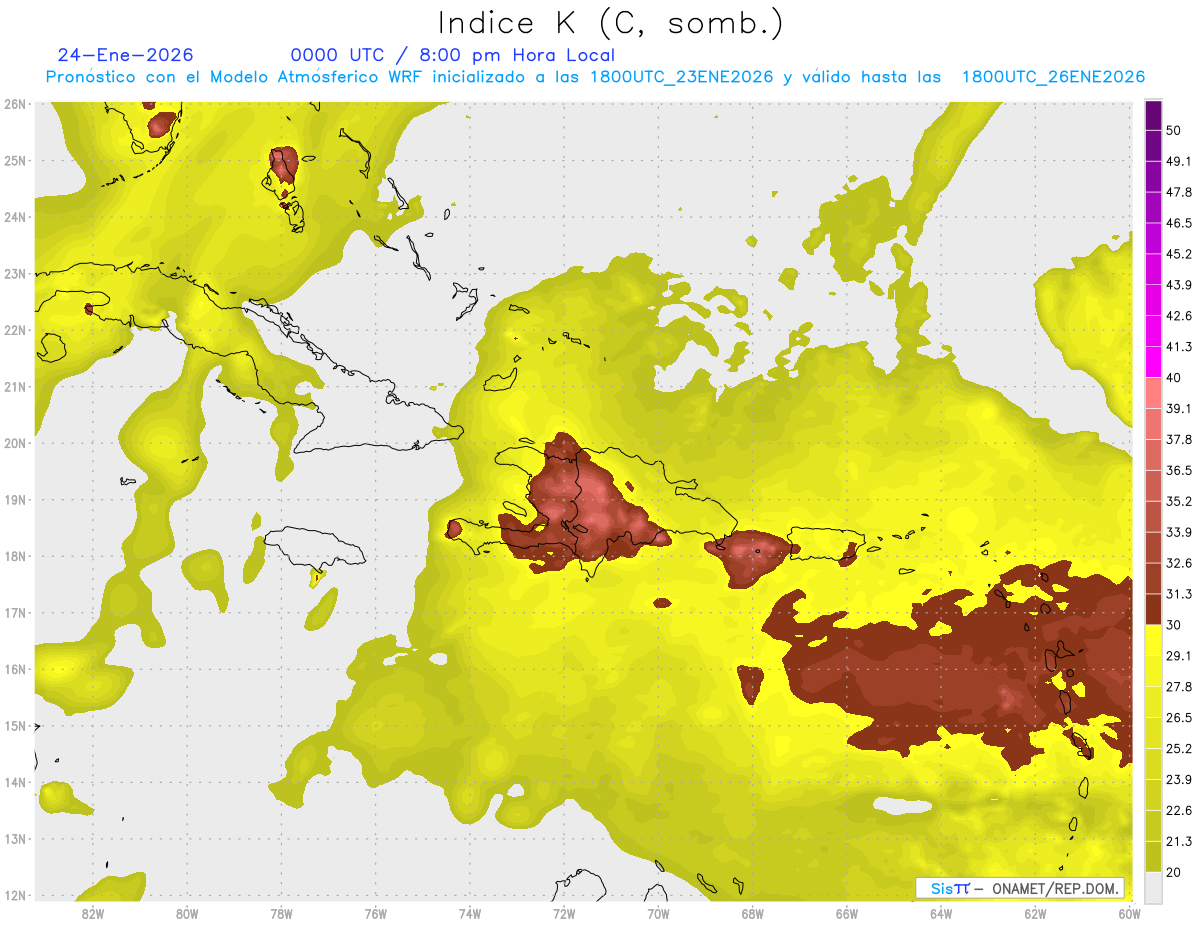1200x927 pixels.
Task: Click the '27.8' colorbar value
Action: 1179,687
